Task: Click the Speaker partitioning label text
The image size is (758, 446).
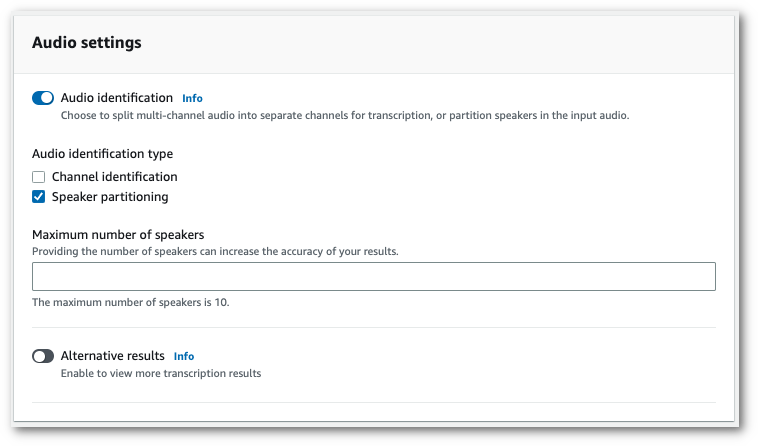Action: pos(110,197)
